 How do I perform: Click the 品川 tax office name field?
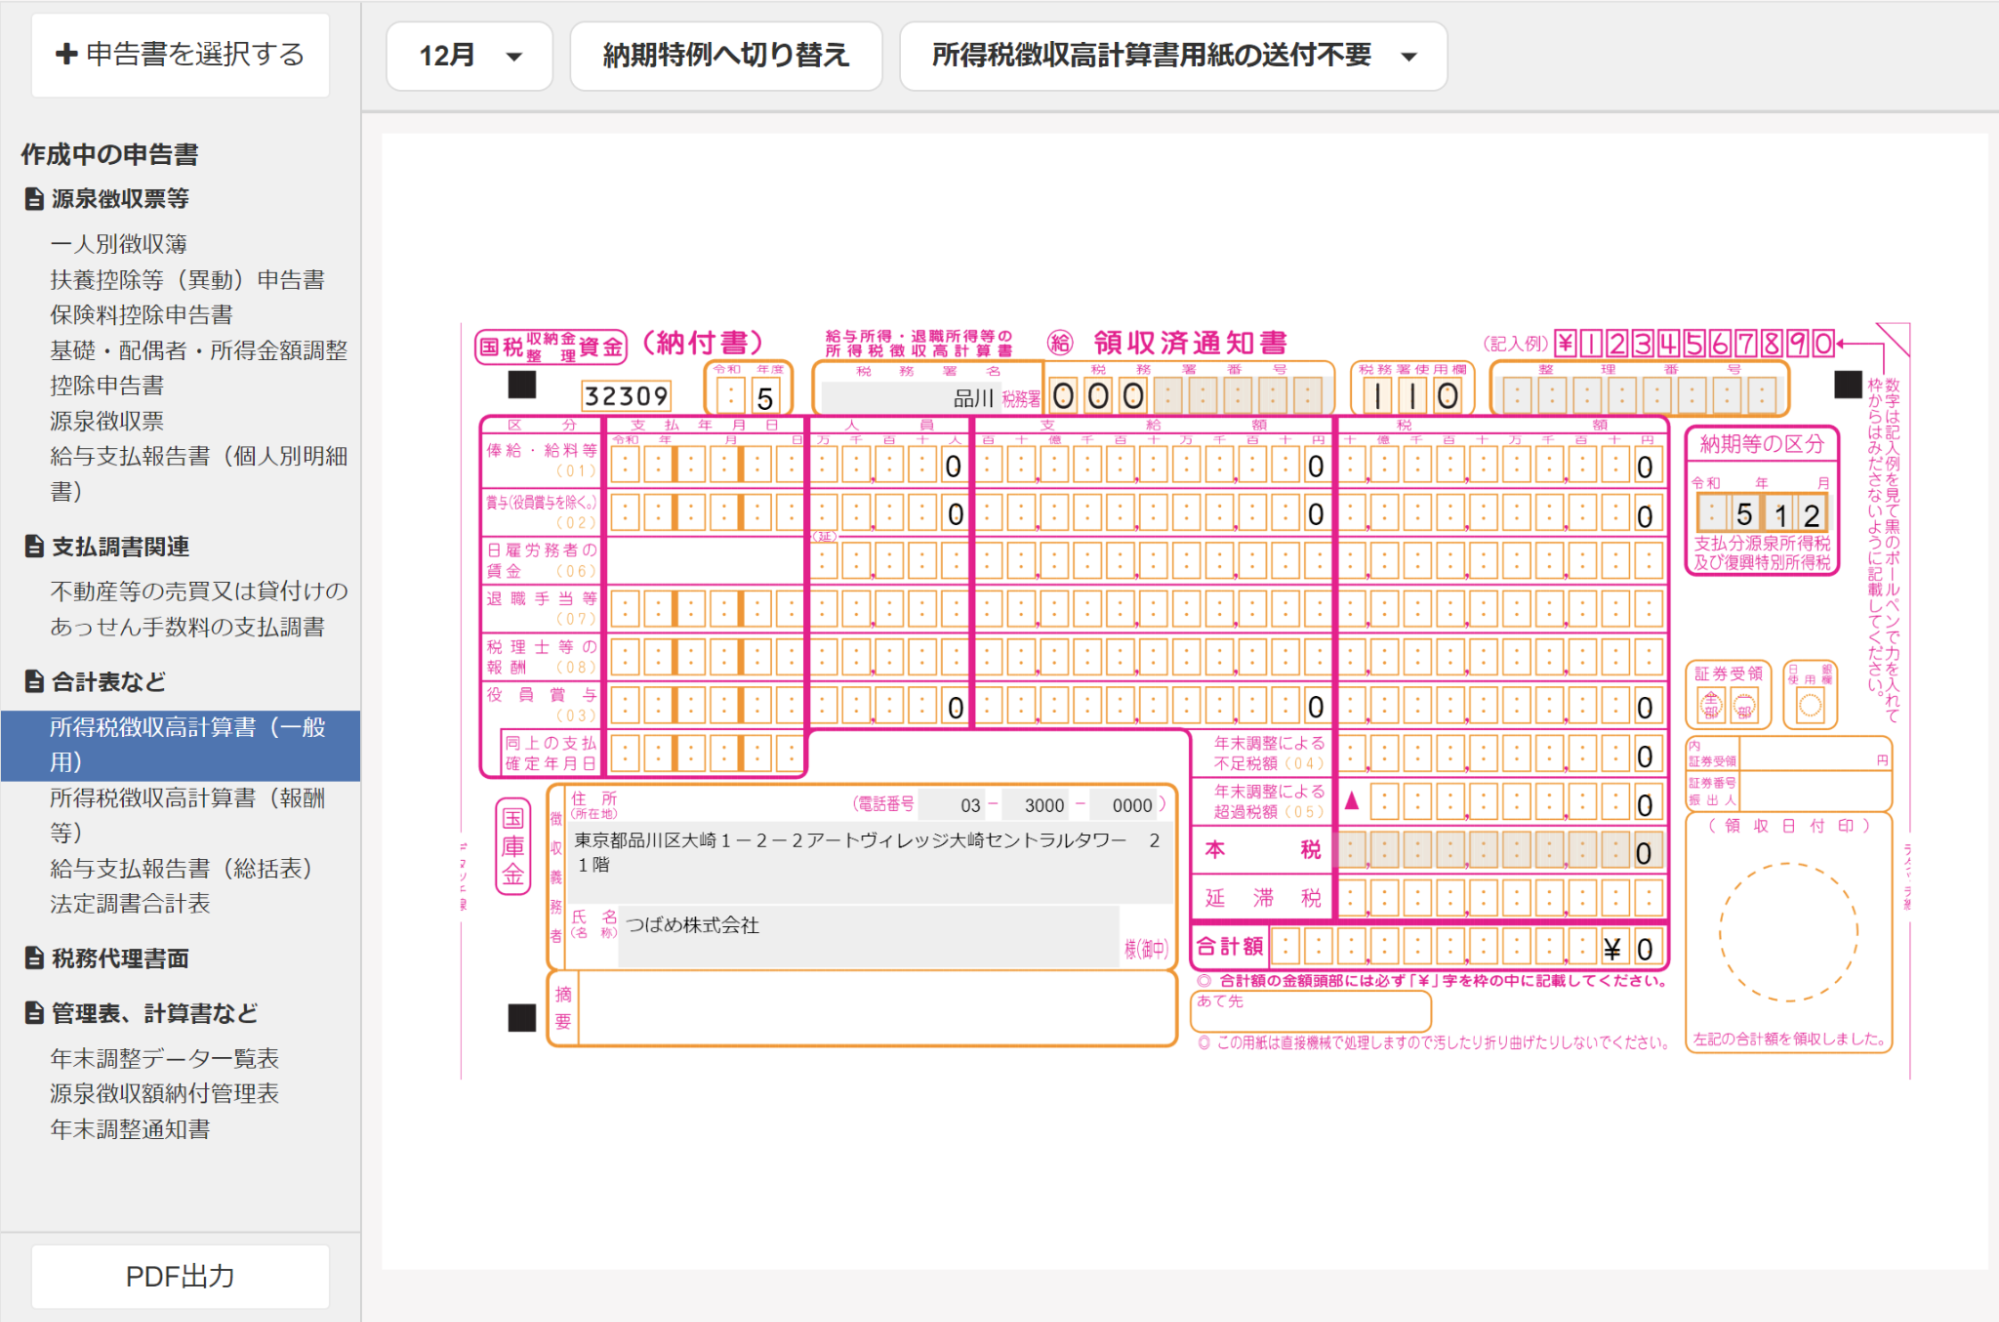tap(909, 398)
